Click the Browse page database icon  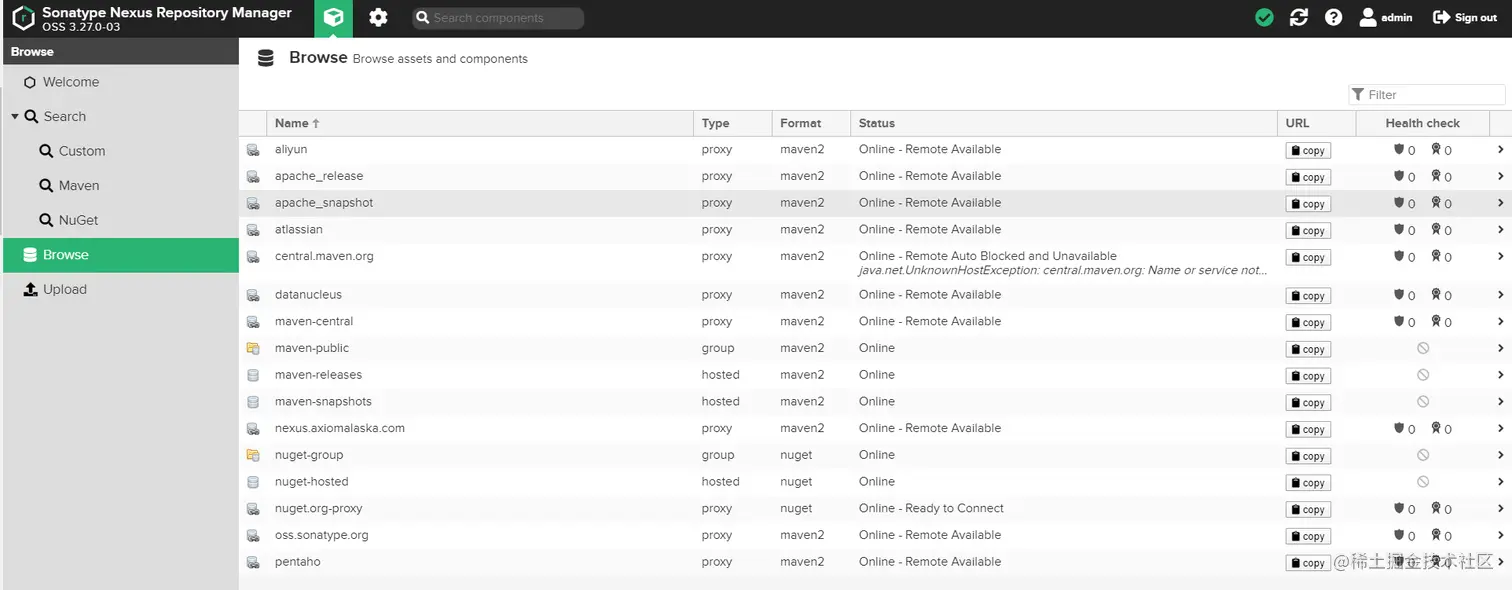click(265, 59)
